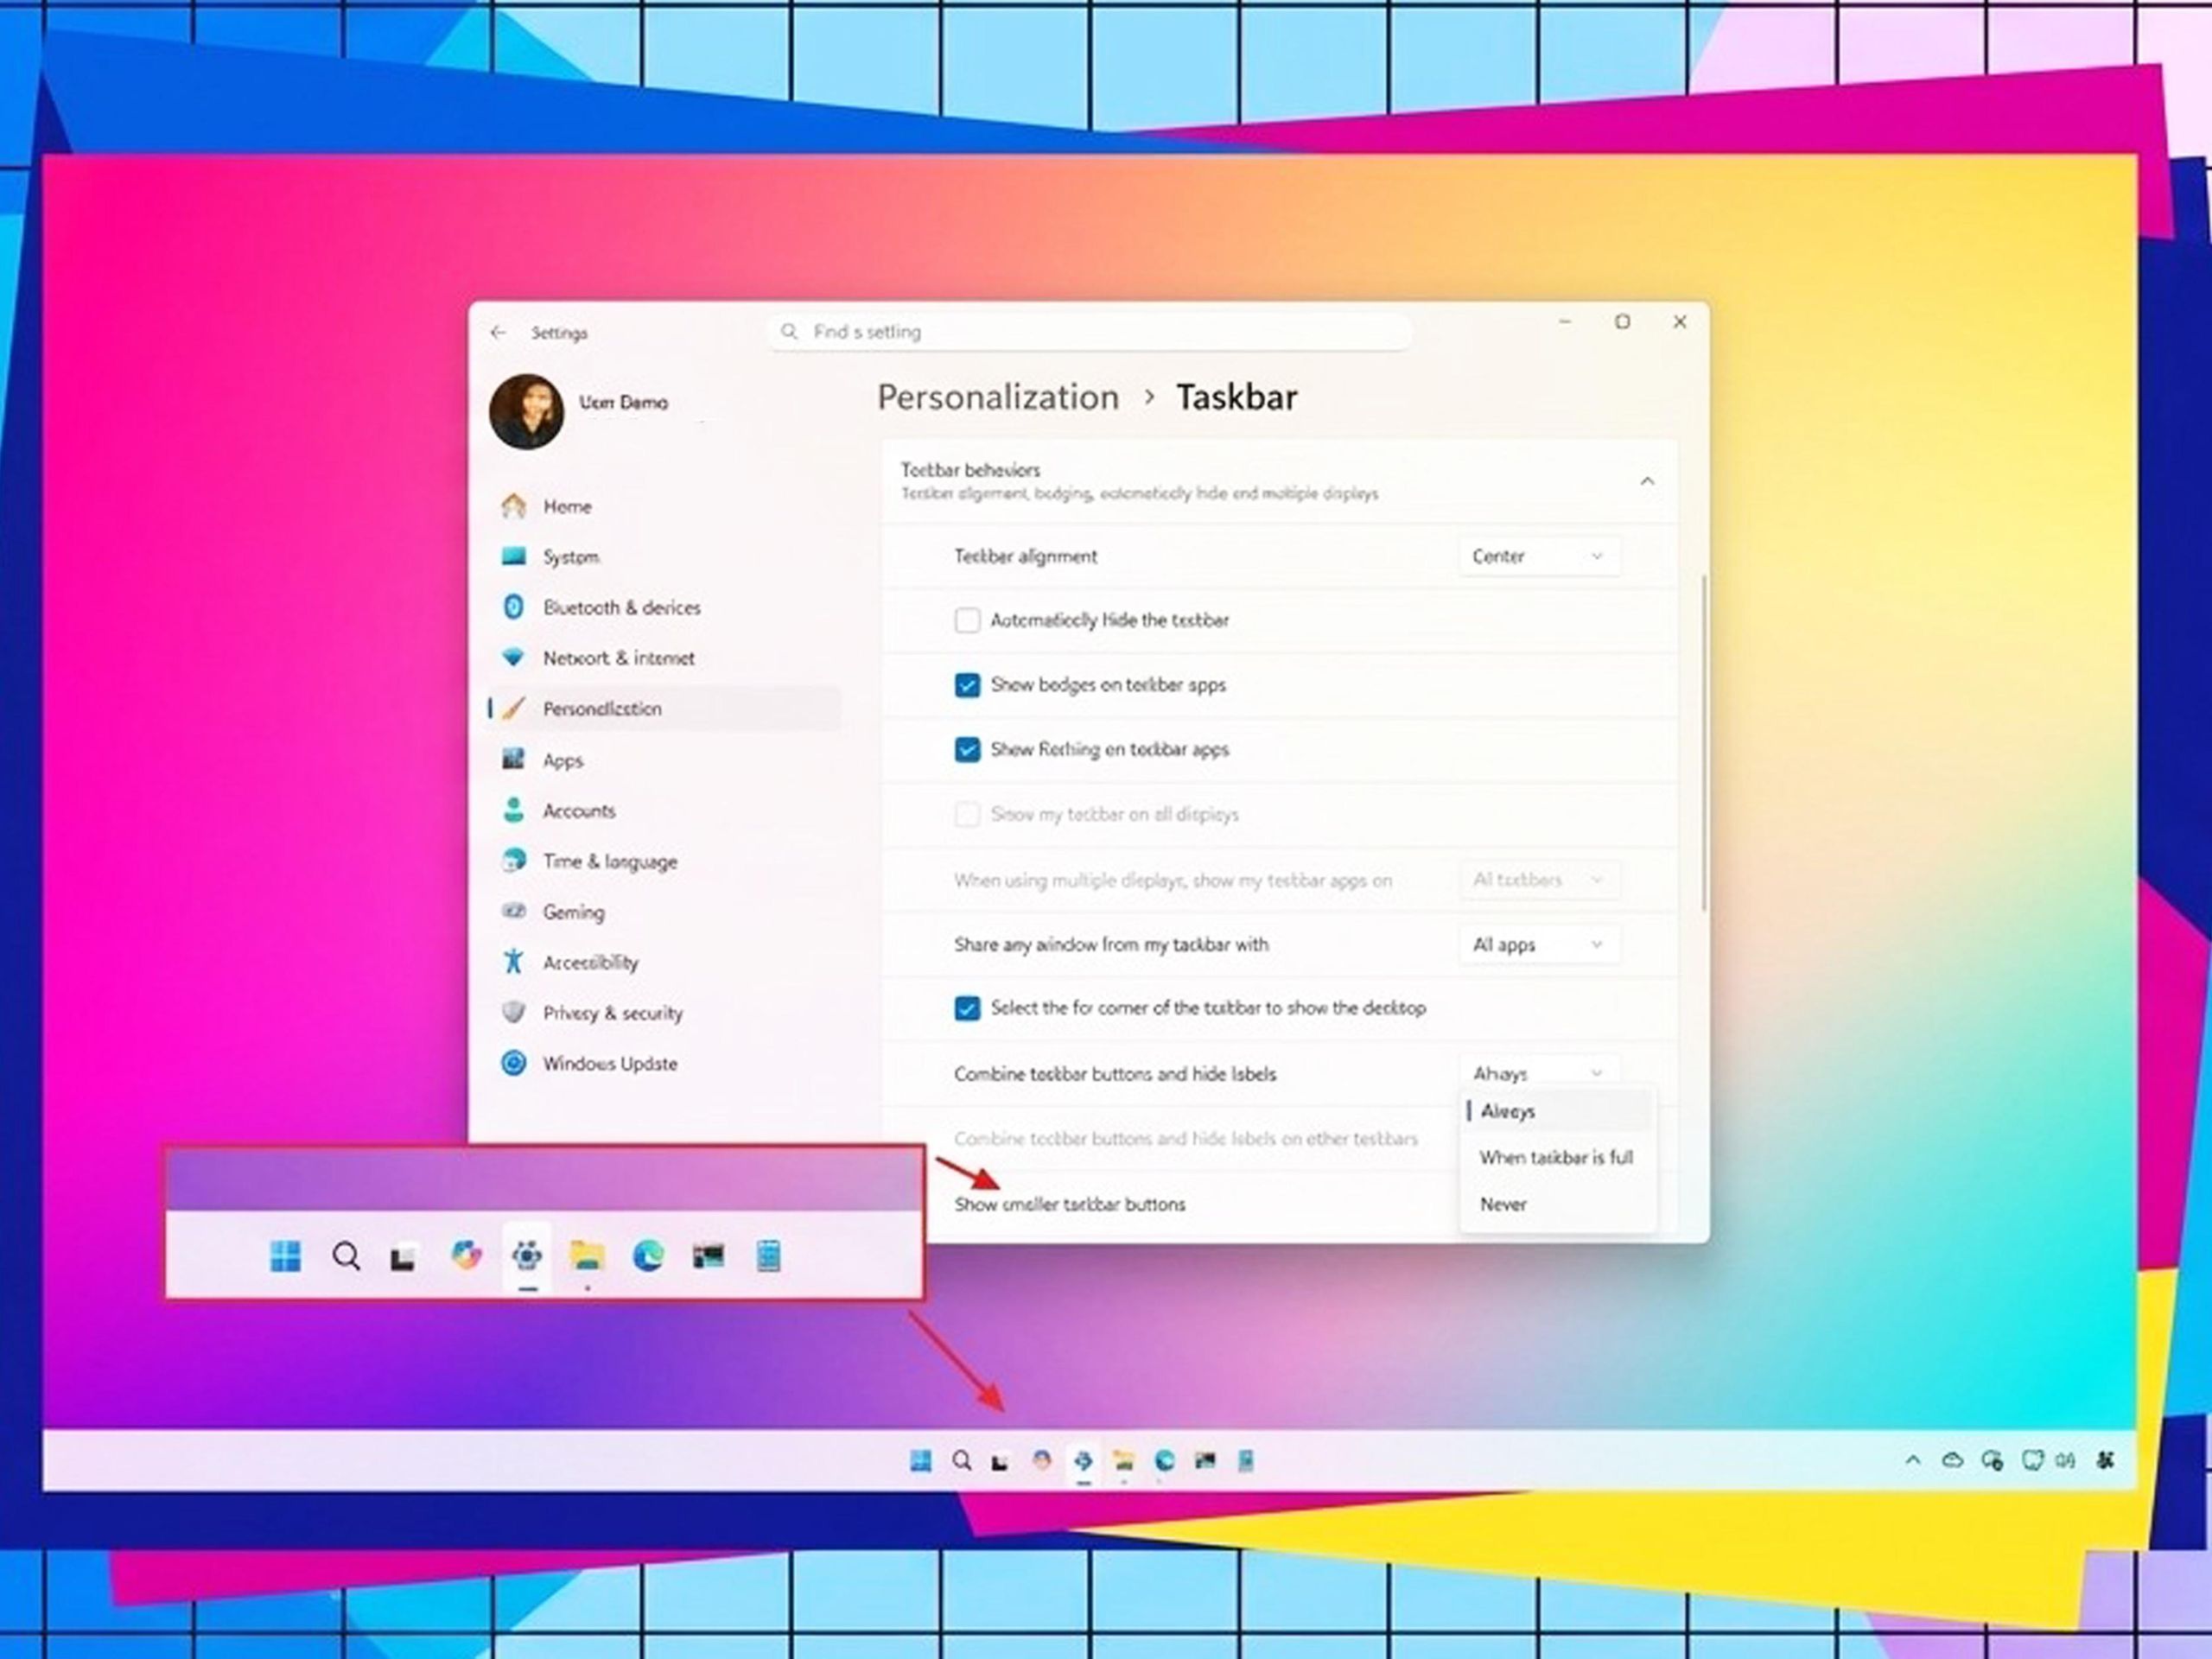Screen dimensions: 2212x1659
Task: Open File Explorer in the taskbar
Action: (x=1124, y=1461)
